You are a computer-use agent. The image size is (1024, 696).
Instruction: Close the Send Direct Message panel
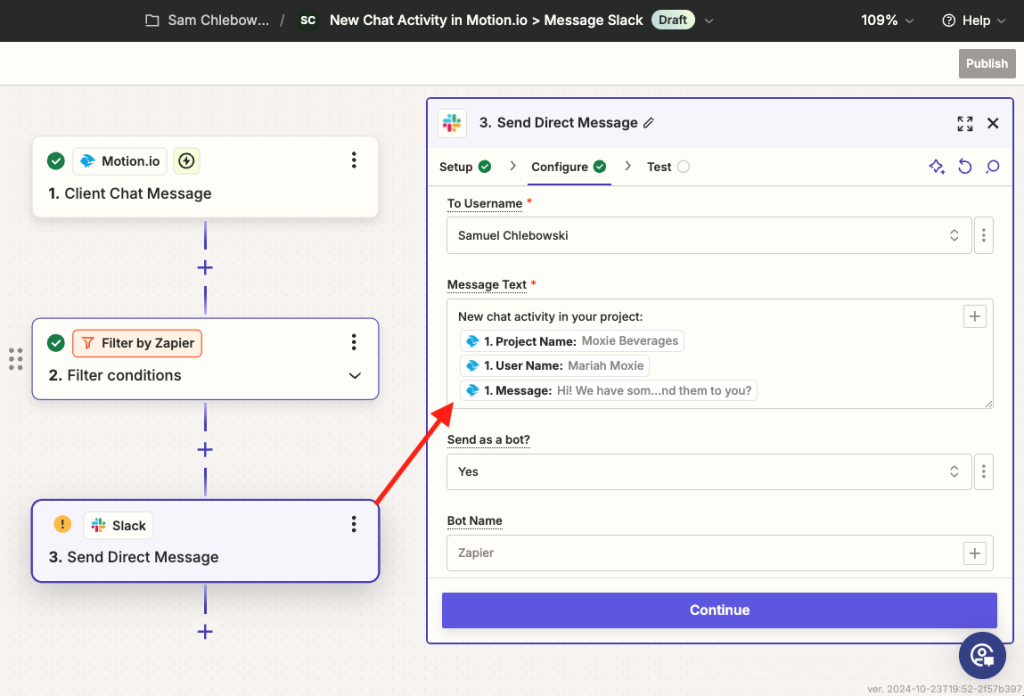pos(993,123)
